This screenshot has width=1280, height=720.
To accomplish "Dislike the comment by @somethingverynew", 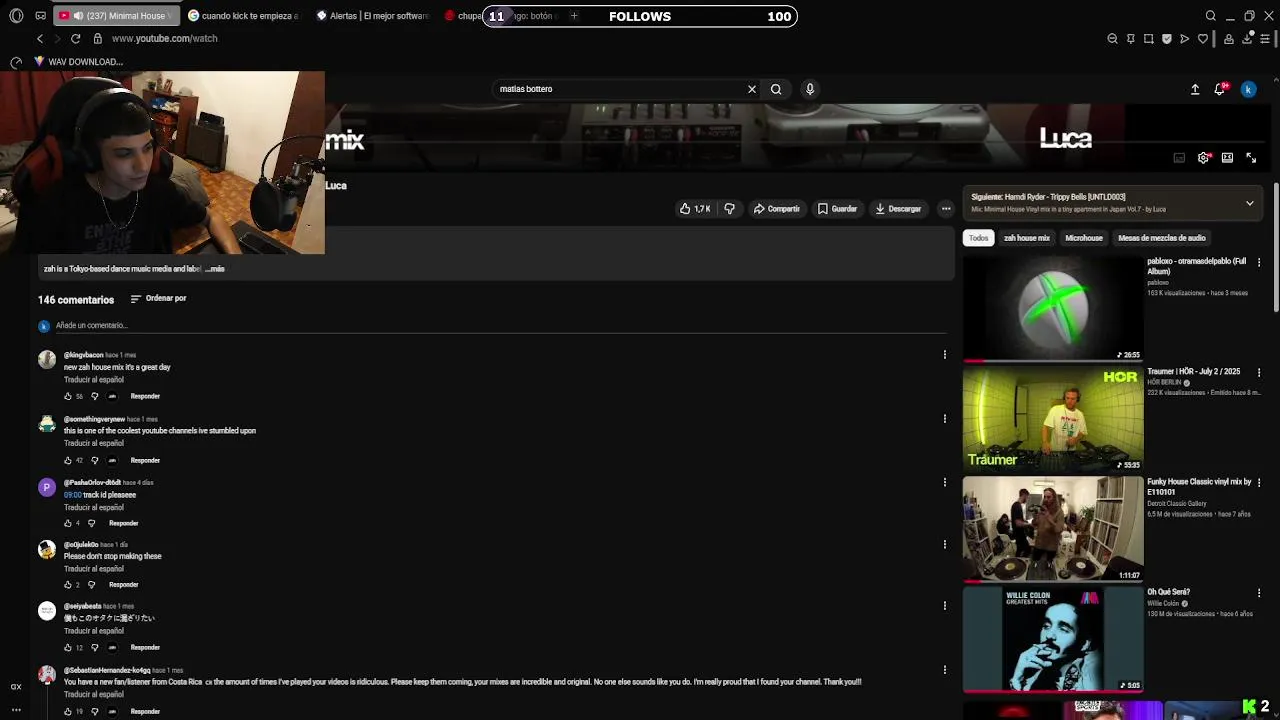I will (95, 460).
